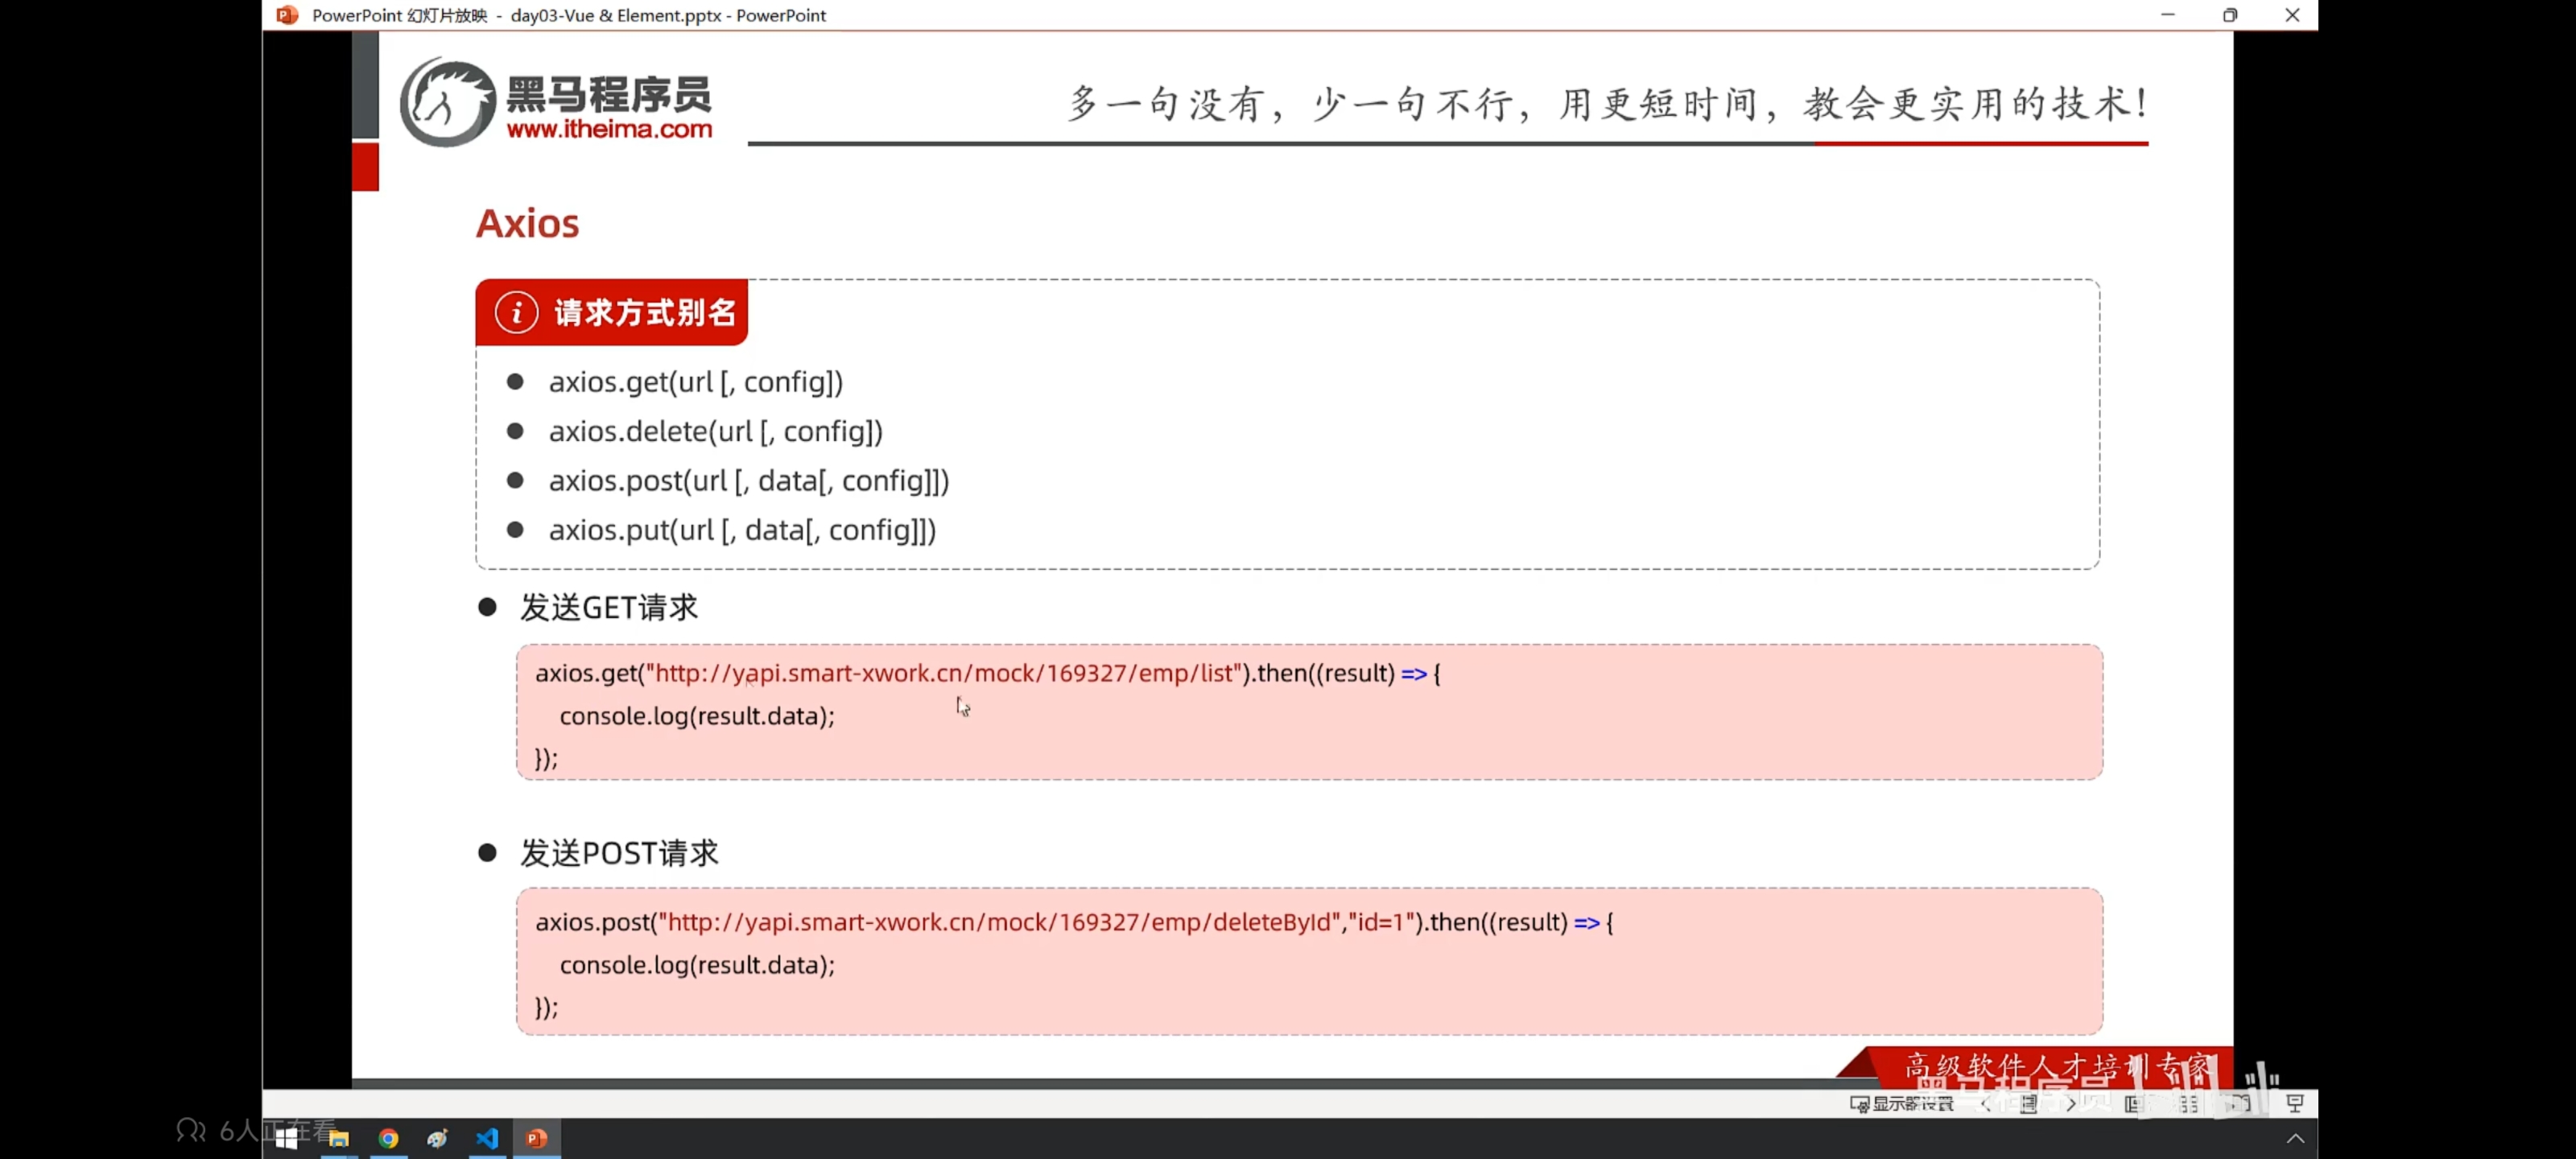The image size is (2576, 1159).
Task: Restore down the PowerPoint window
Action: tap(2230, 15)
